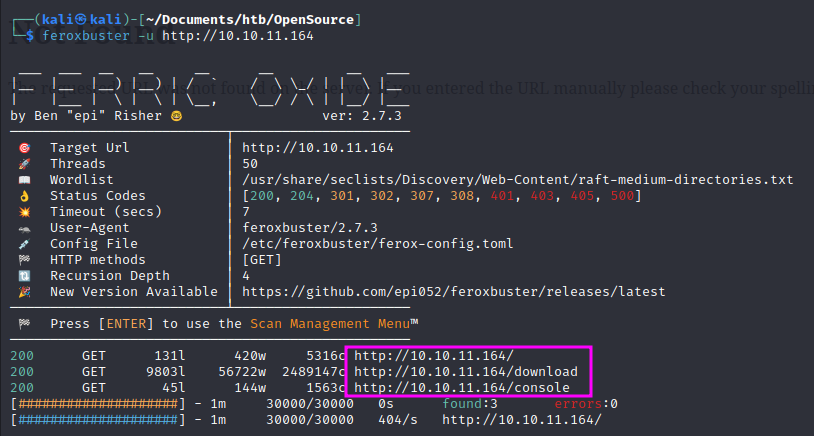Click the syringe emoji beside Config File
The height and width of the screenshot is (436, 814).
coord(24,244)
